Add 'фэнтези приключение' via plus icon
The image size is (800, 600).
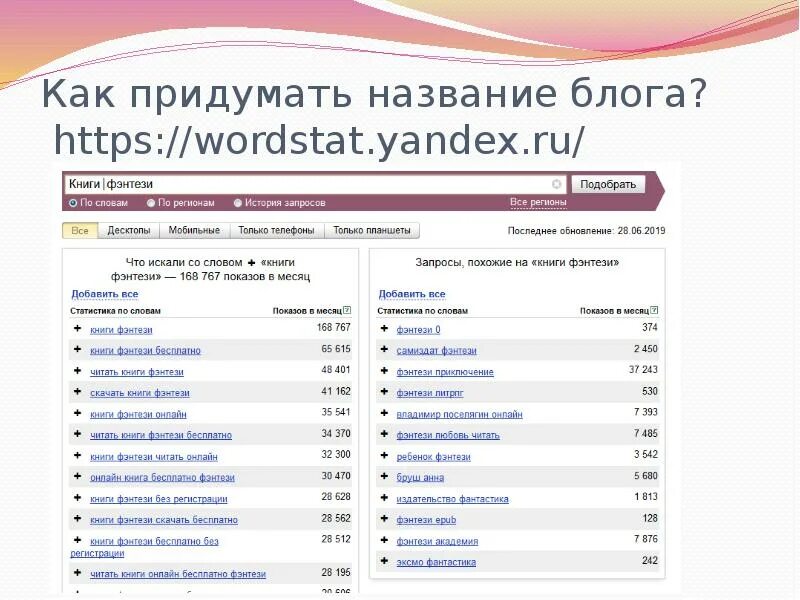(x=385, y=371)
